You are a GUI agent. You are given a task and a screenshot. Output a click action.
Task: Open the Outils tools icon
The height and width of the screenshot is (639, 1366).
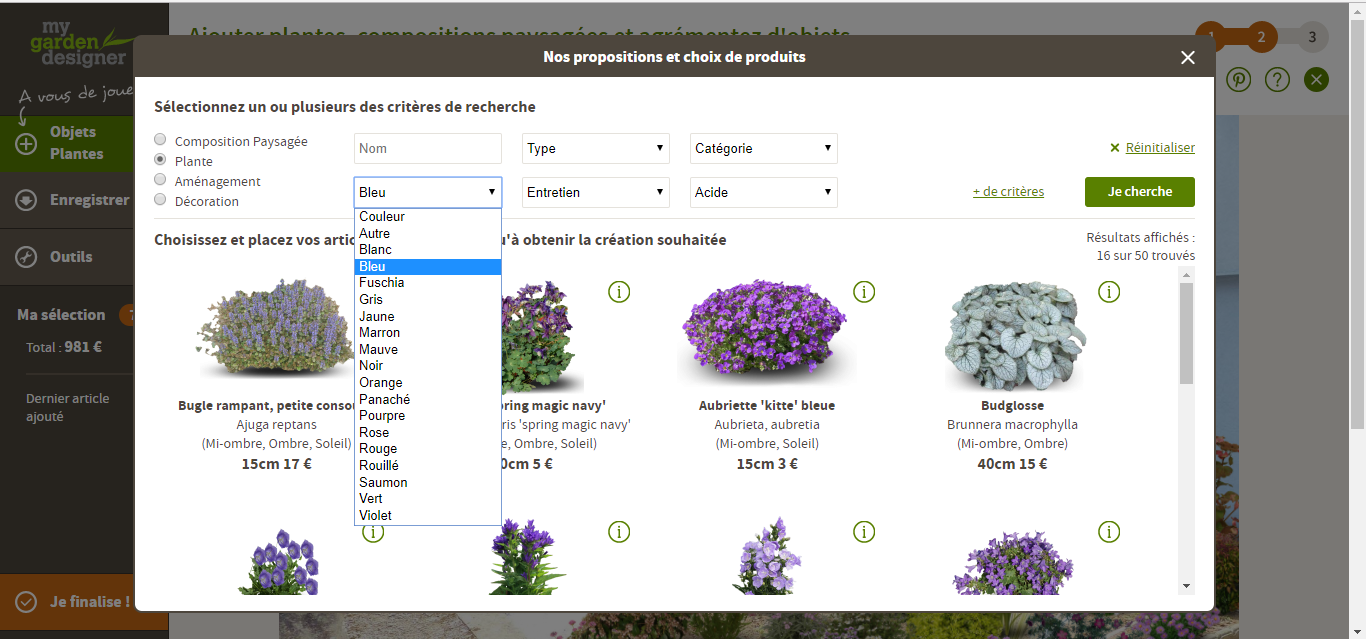(x=26, y=257)
